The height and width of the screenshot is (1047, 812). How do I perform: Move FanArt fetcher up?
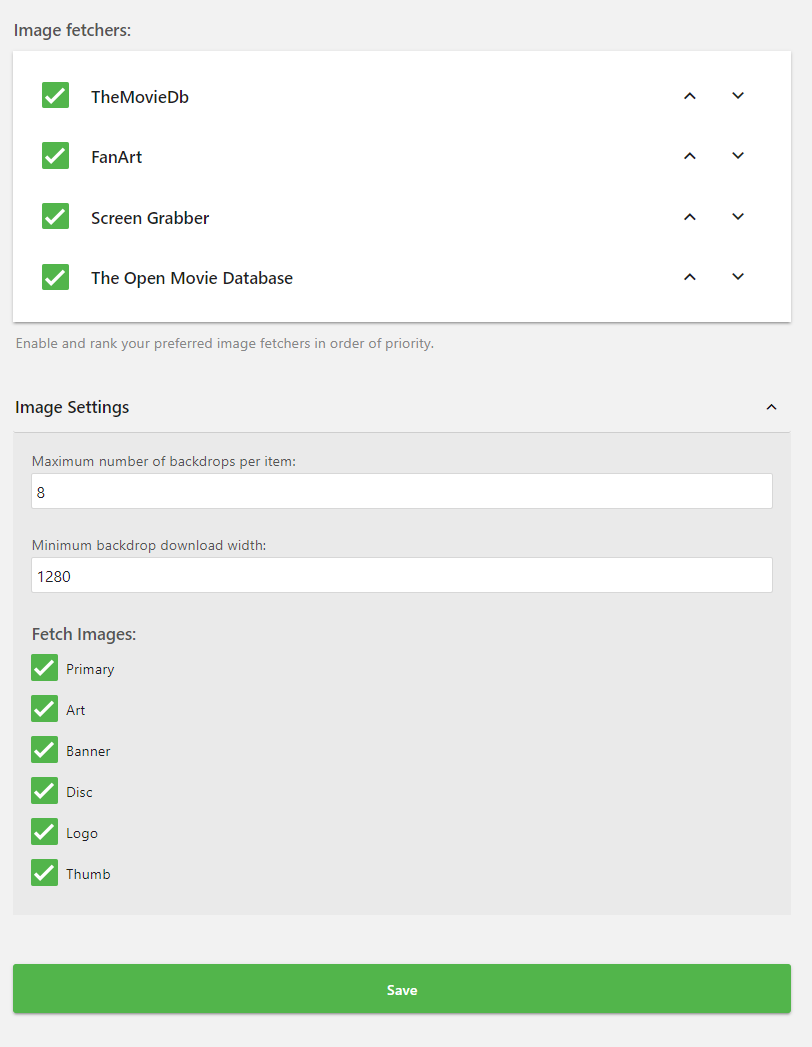tap(689, 156)
